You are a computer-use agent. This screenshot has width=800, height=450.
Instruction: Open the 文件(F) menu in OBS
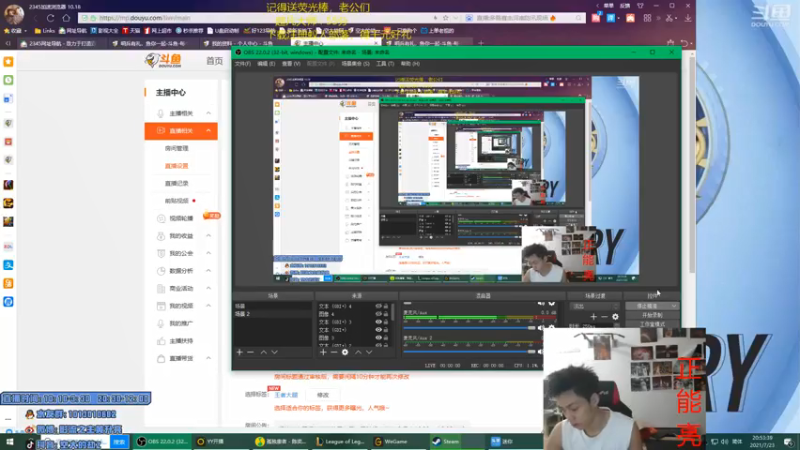(x=242, y=64)
